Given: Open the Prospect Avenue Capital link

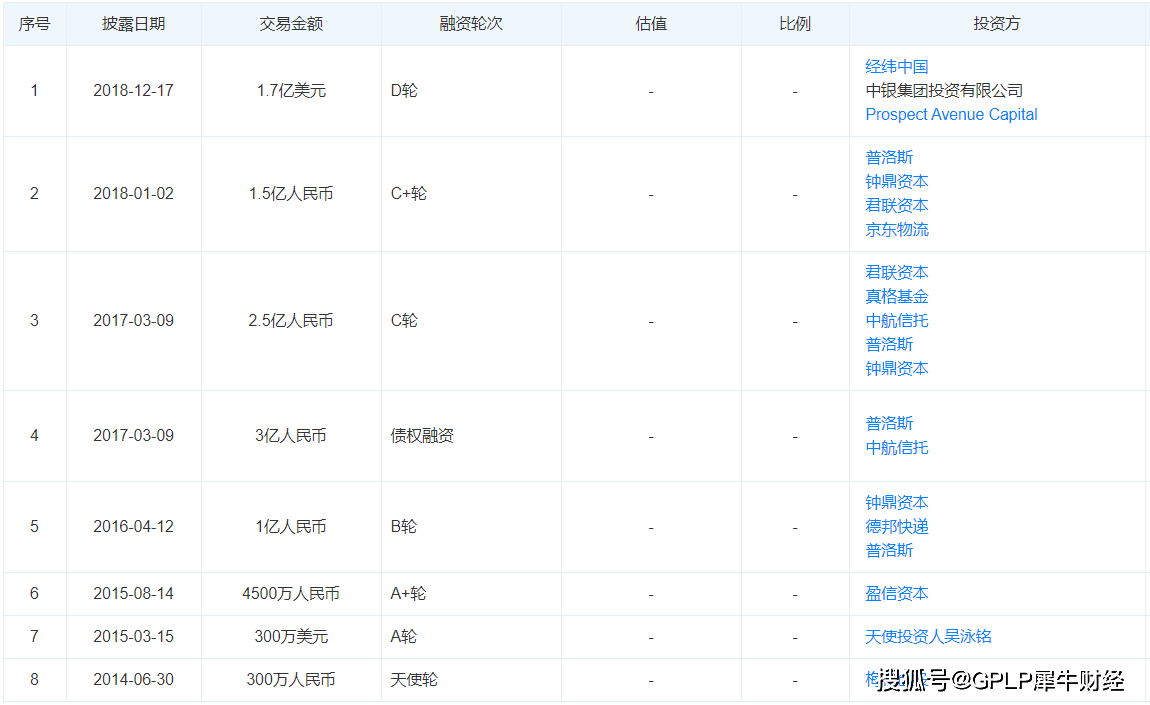Looking at the screenshot, I should pos(951,114).
